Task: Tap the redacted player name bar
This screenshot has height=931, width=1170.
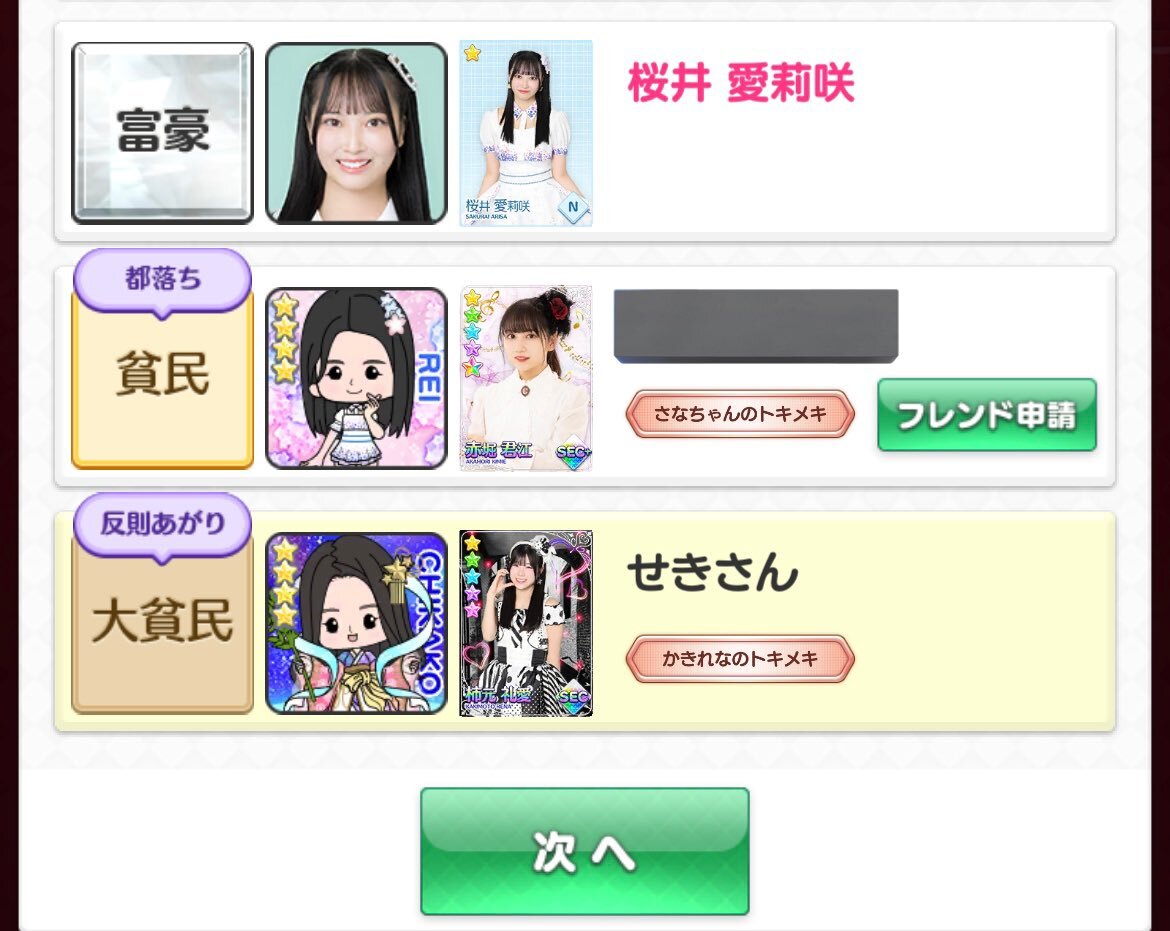Action: click(756, 326)
